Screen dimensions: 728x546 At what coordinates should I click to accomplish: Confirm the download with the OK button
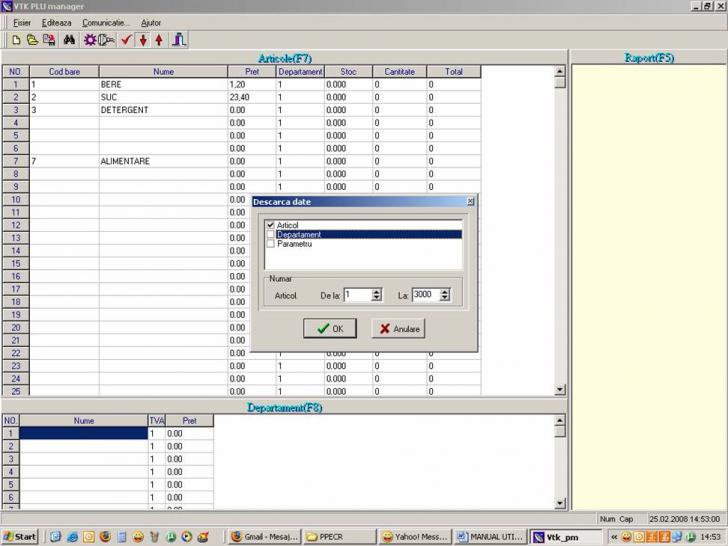point(330,329)
